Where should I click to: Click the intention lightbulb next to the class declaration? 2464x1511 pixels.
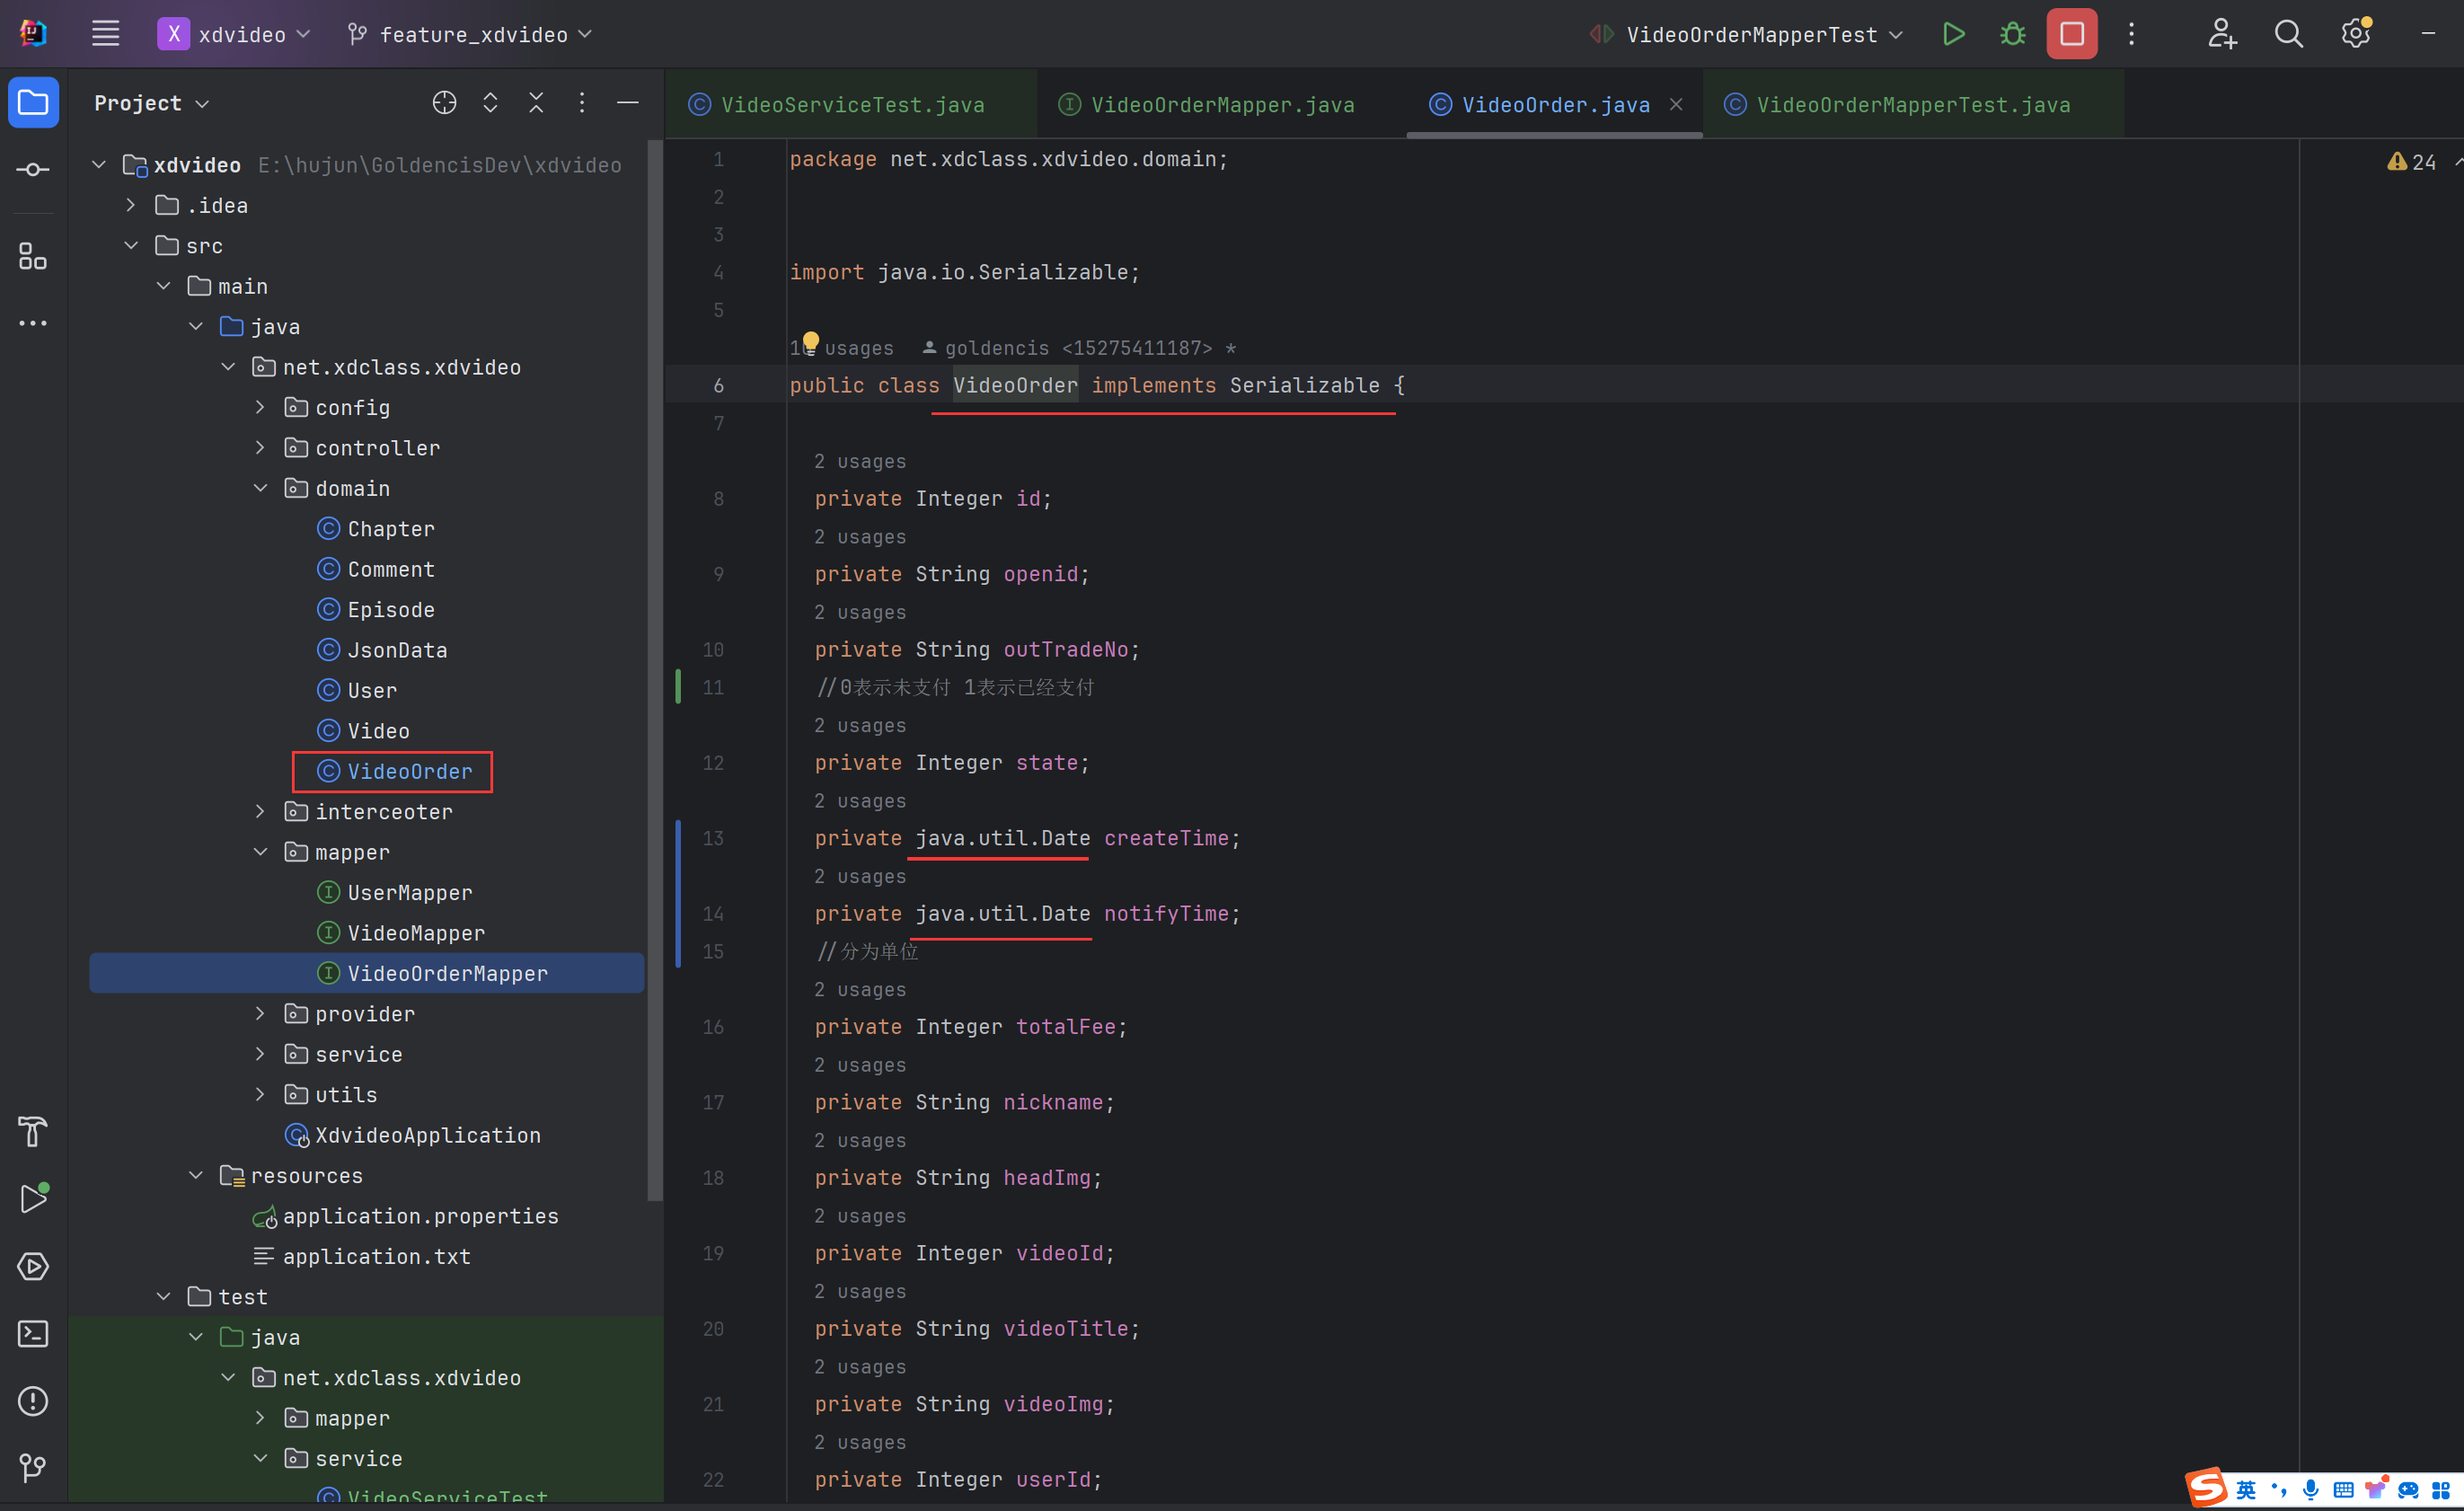coord(810,342)
